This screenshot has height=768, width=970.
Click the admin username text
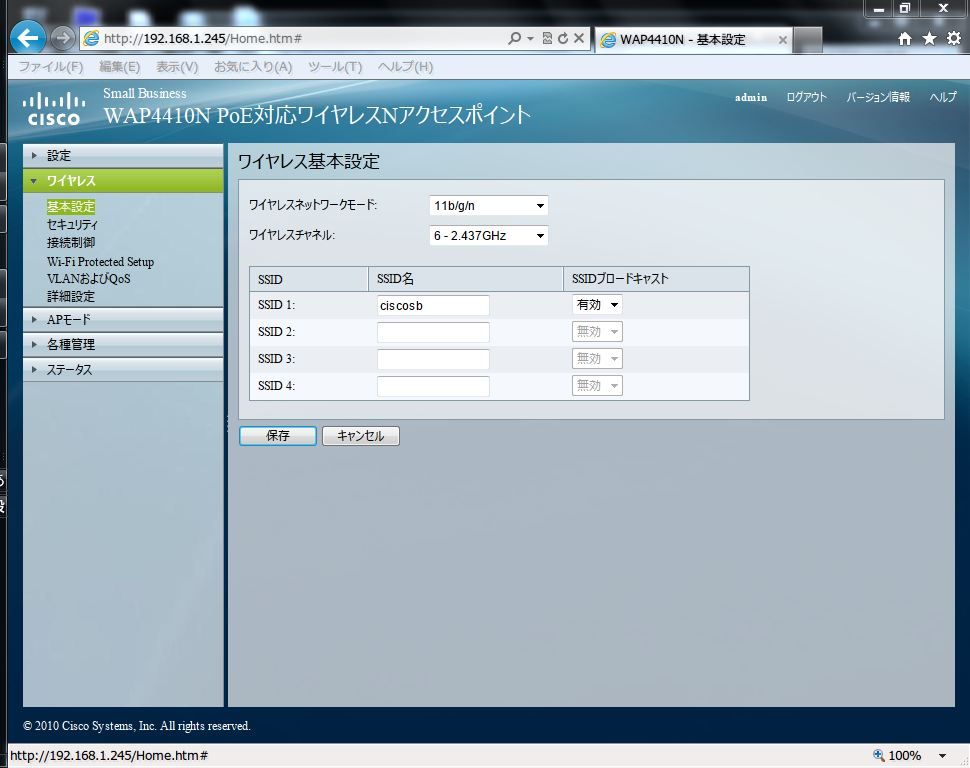click(x=750, y=97)
